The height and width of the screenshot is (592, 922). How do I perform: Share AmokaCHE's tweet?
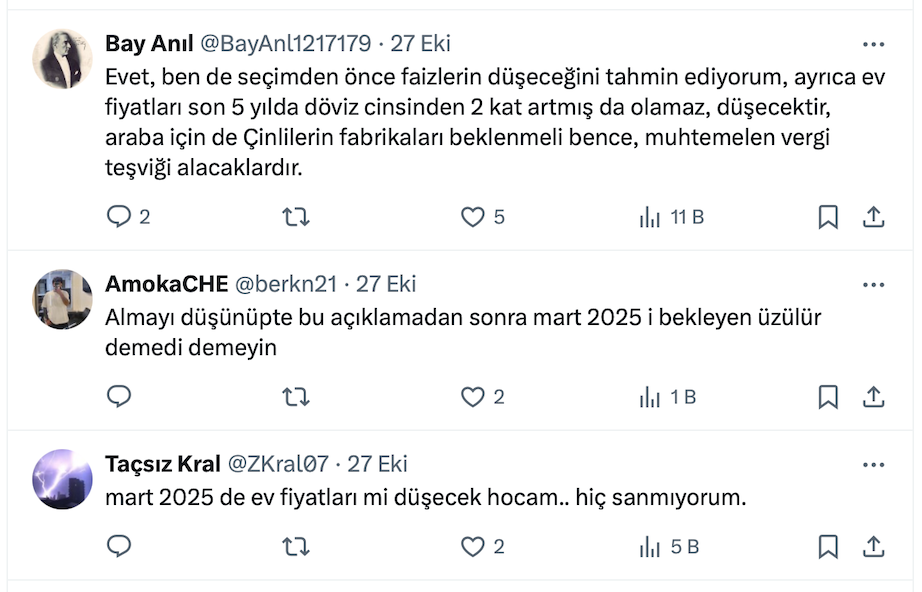click(x=873, y=397)
